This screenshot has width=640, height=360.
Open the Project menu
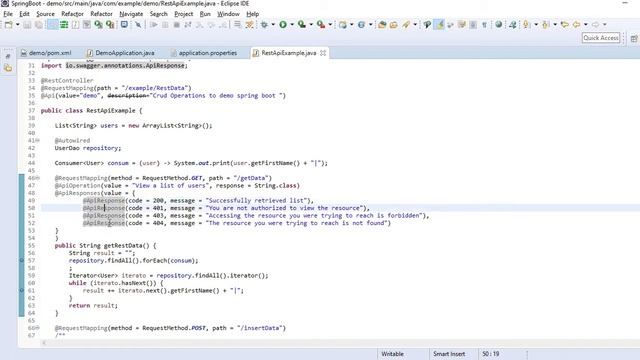click(184, 14)
